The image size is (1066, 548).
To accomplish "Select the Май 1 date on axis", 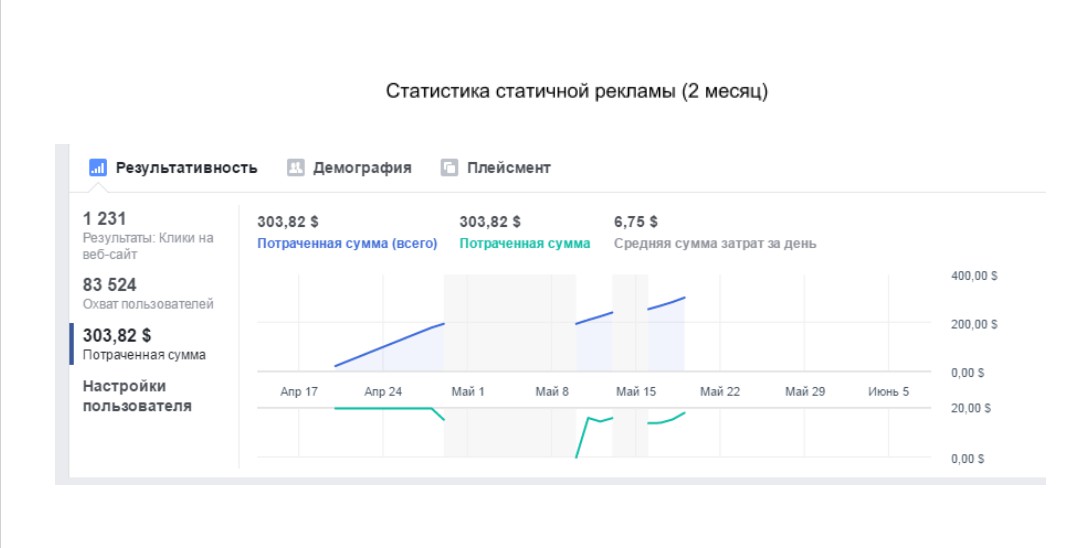I will [468, 392].
